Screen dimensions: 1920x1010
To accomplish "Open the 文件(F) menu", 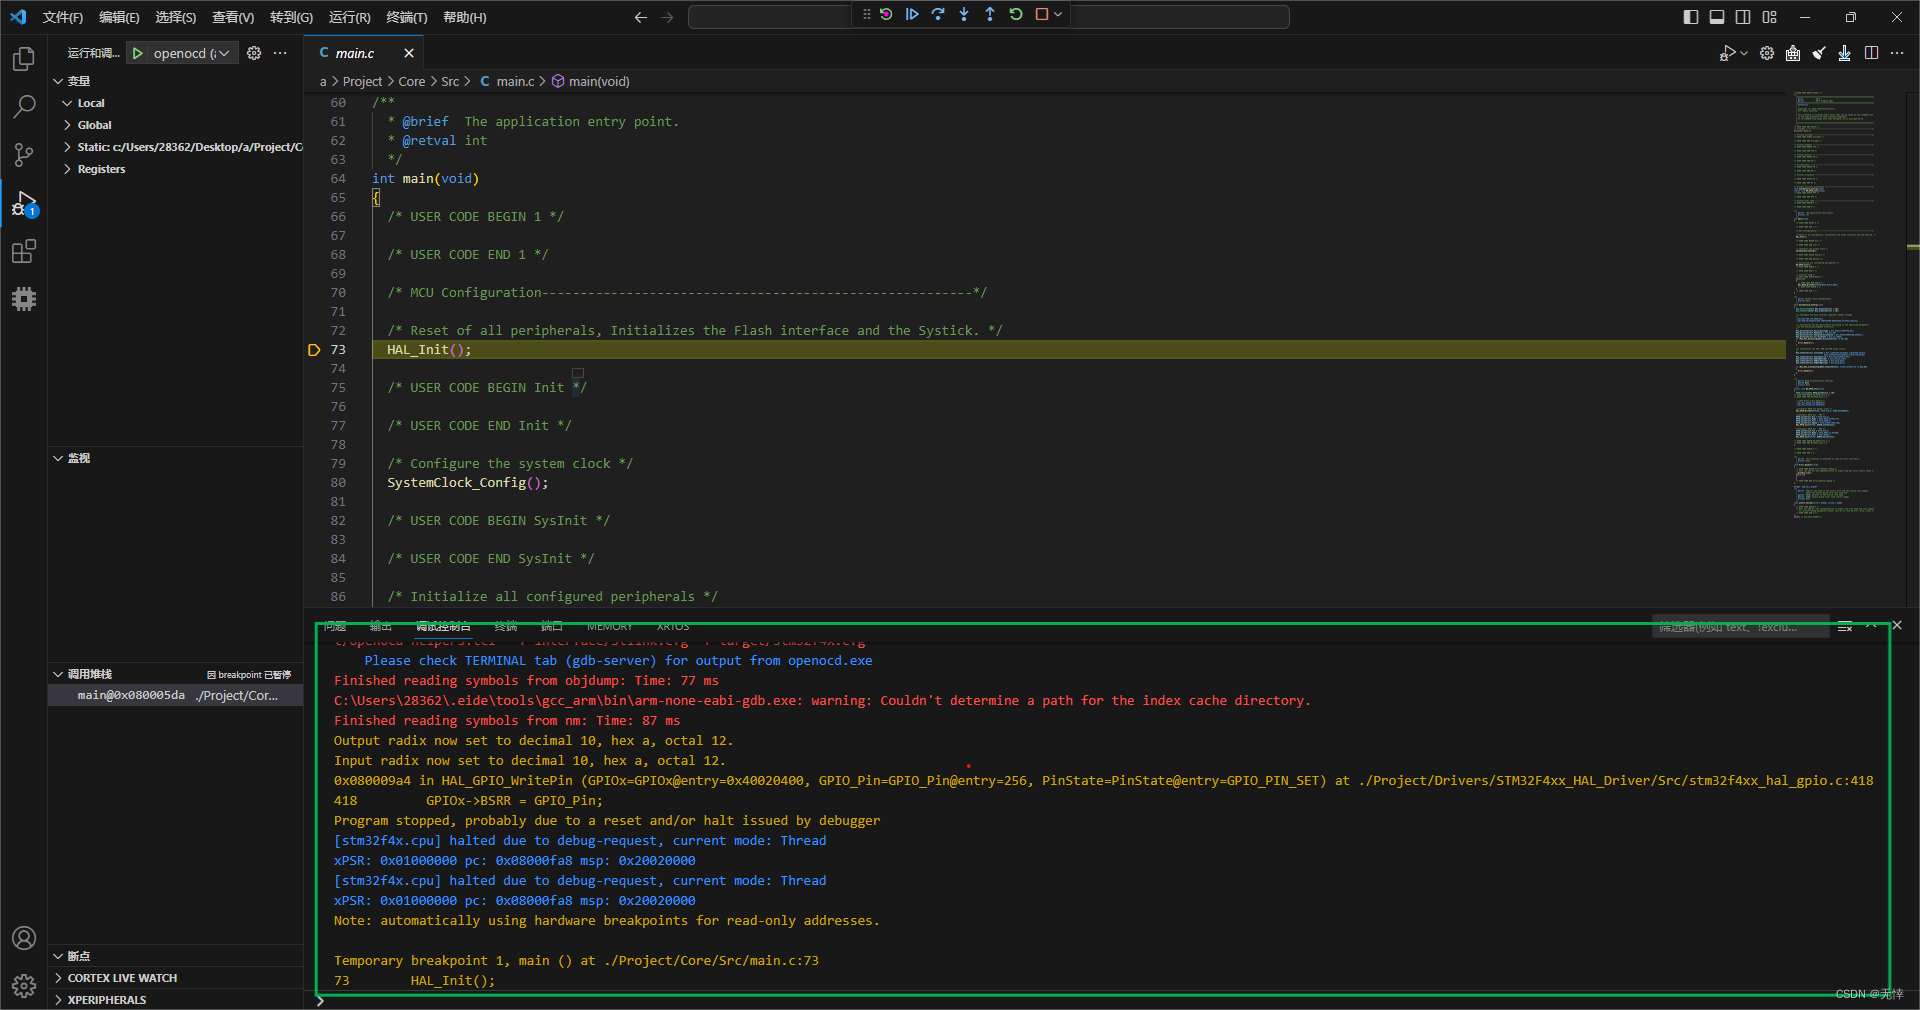I will pyautogui.click(x=63, y=17).
